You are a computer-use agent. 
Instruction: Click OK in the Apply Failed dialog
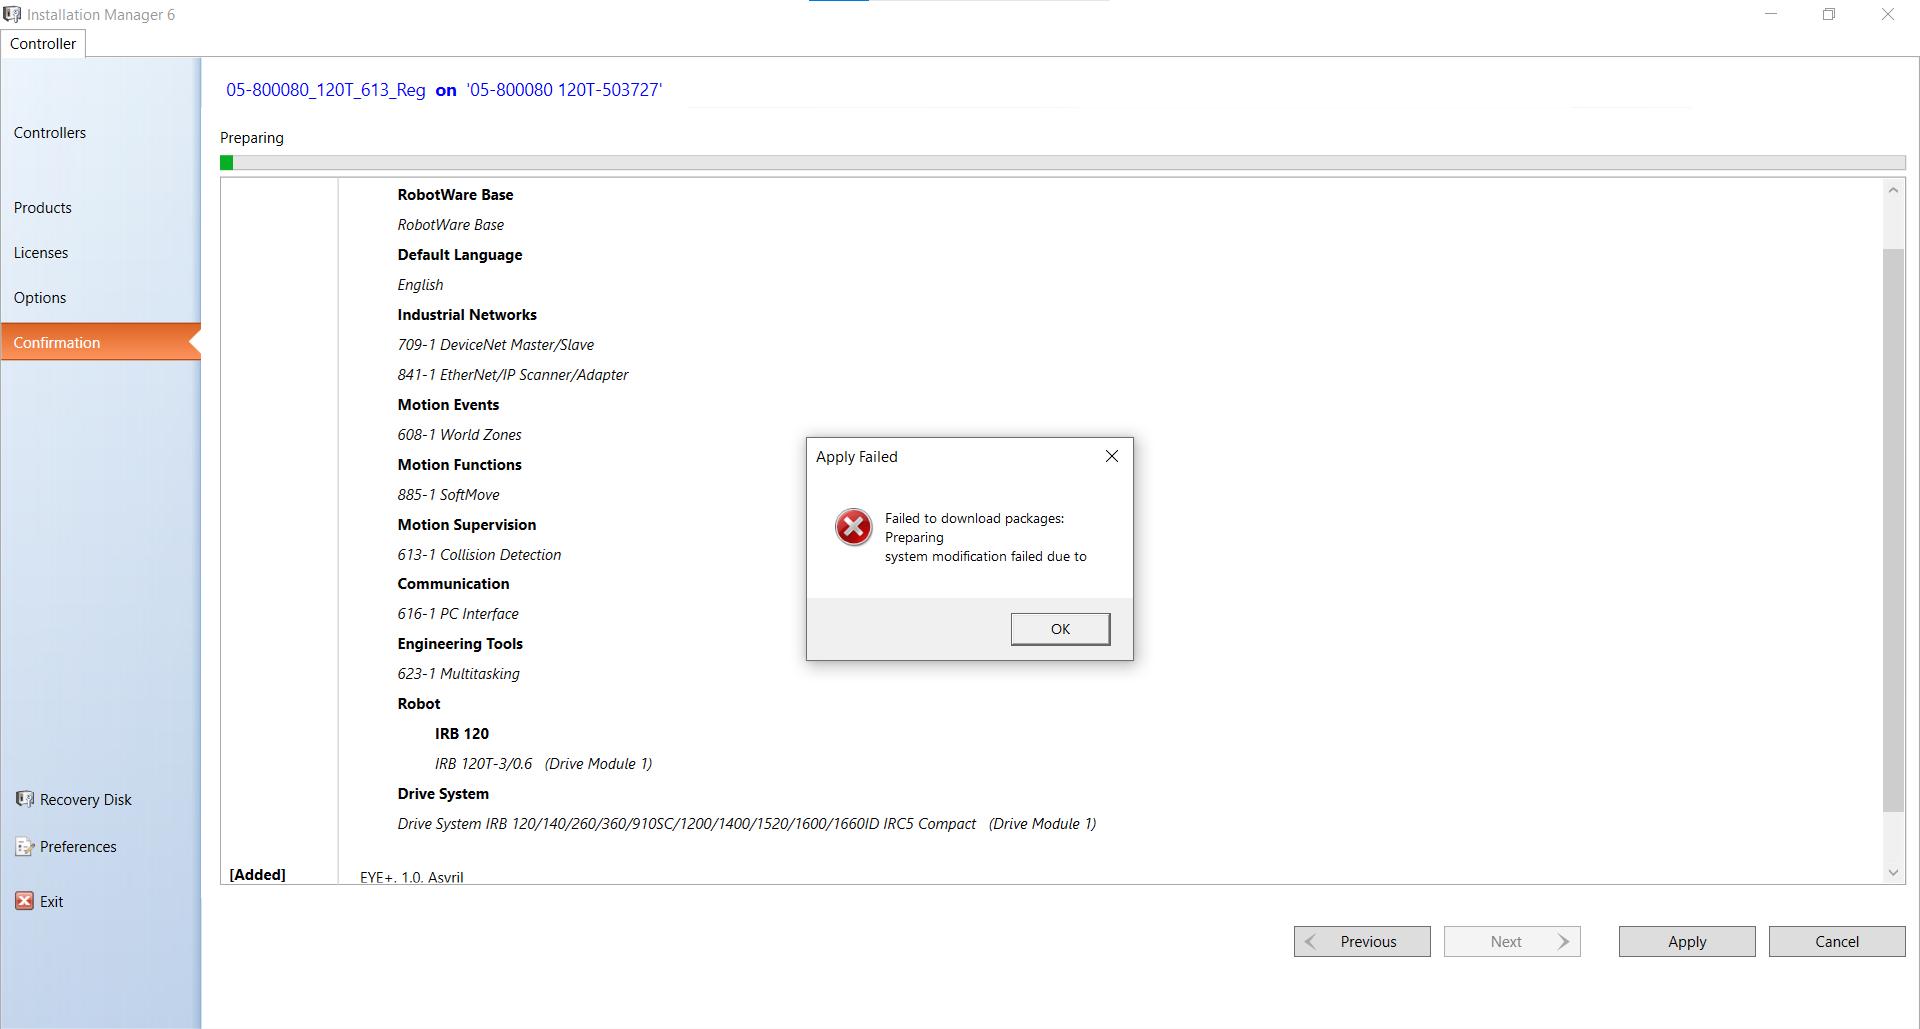point(1060,629)
